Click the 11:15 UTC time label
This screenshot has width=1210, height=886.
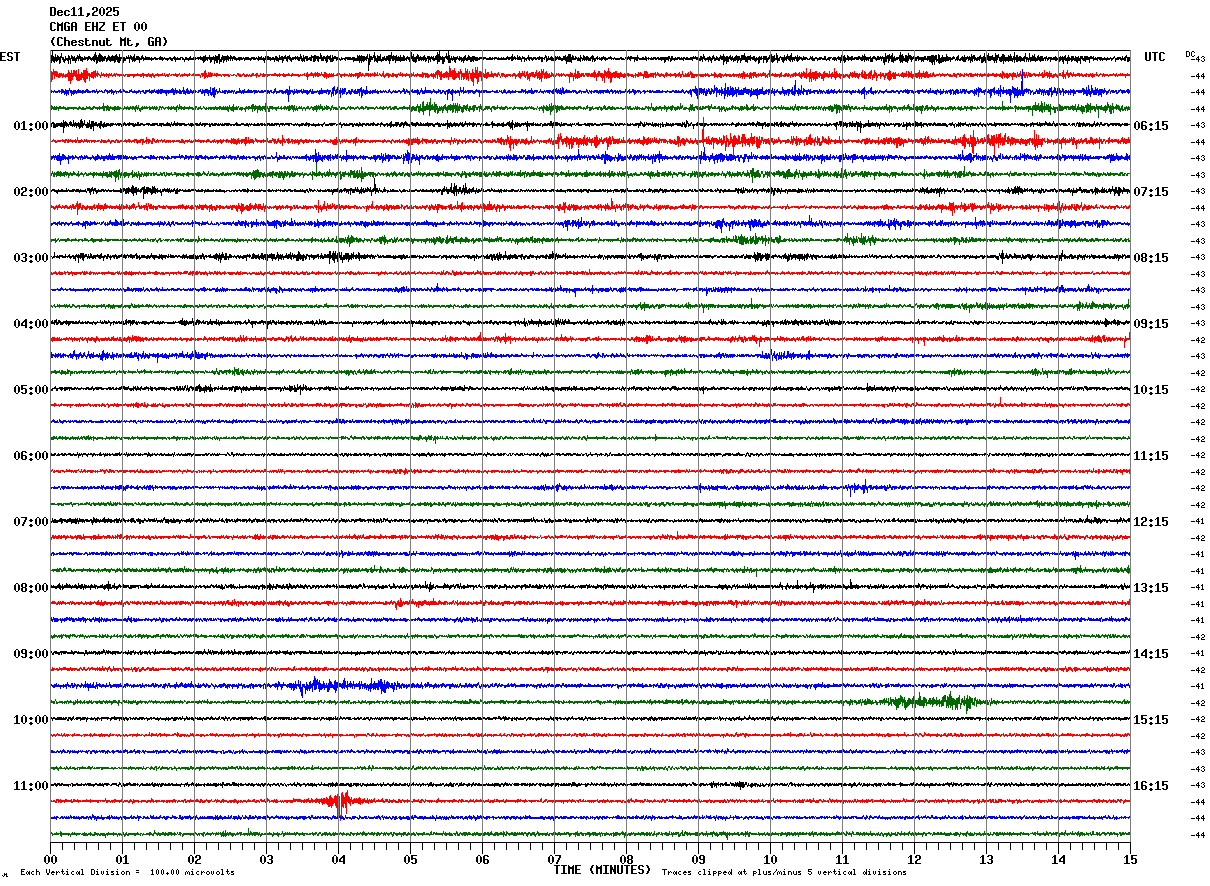(1152, 456)
